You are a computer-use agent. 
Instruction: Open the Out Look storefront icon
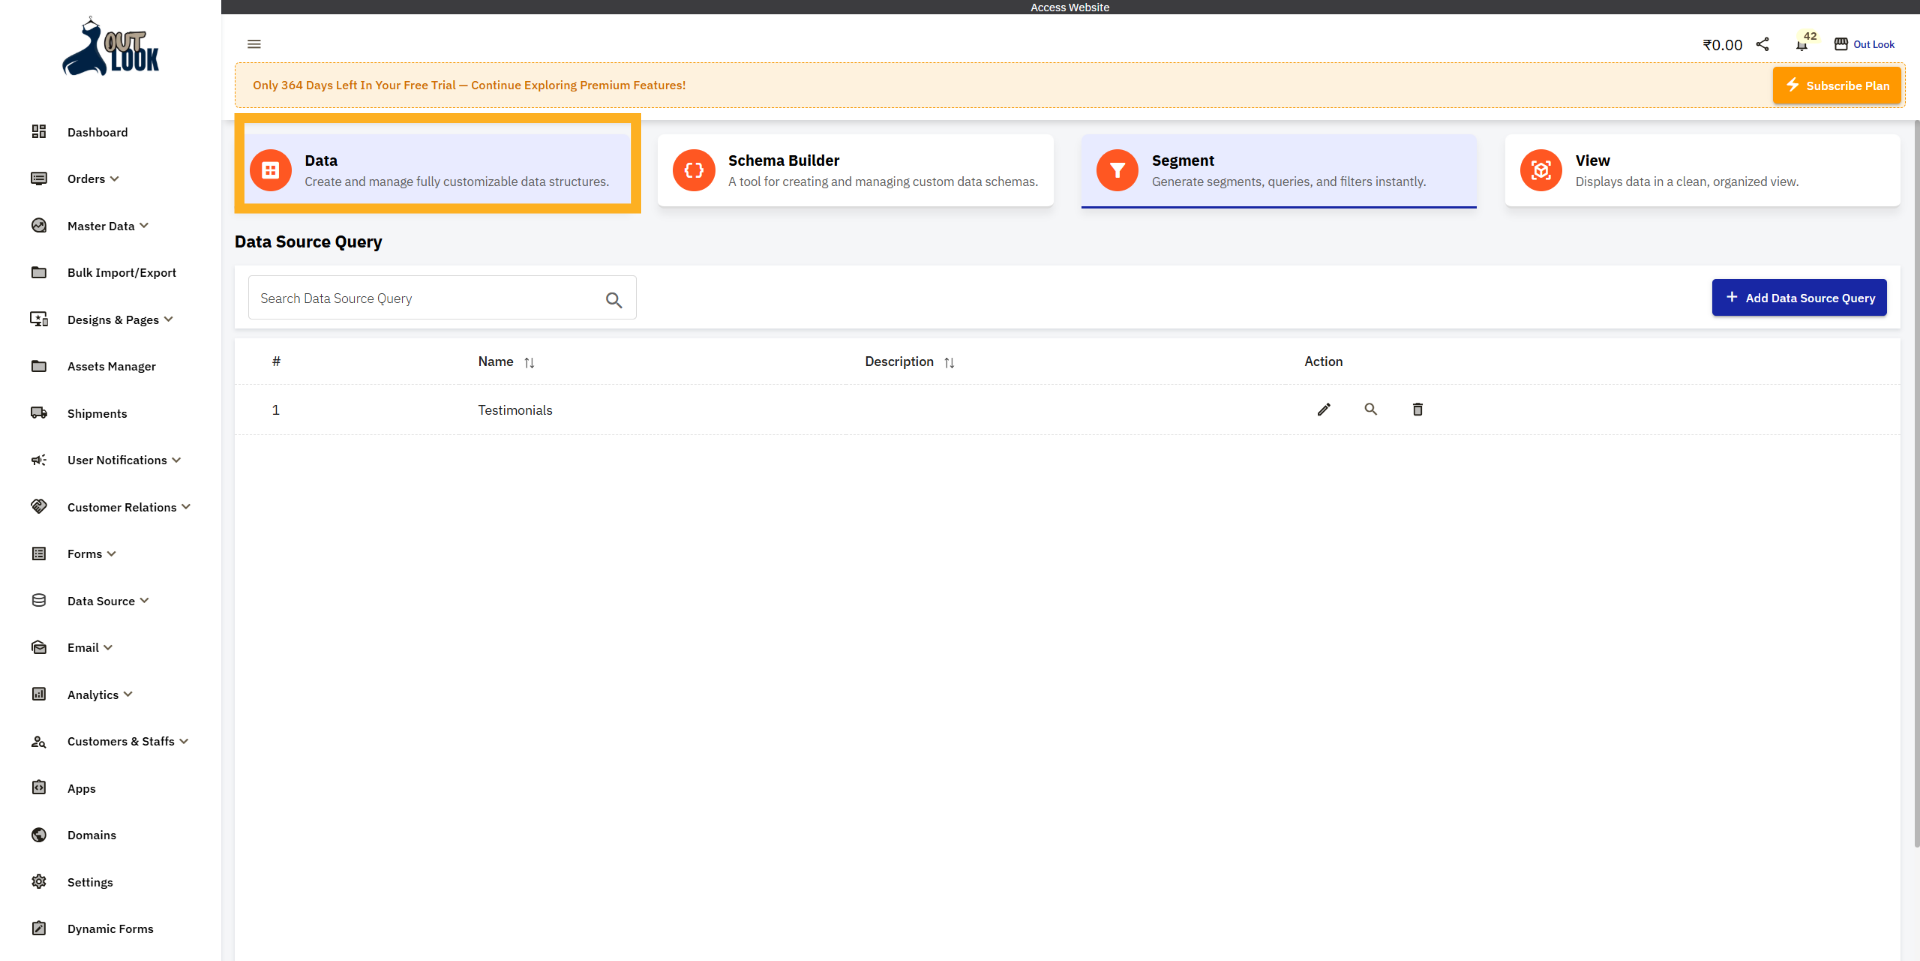(1842, 42)
